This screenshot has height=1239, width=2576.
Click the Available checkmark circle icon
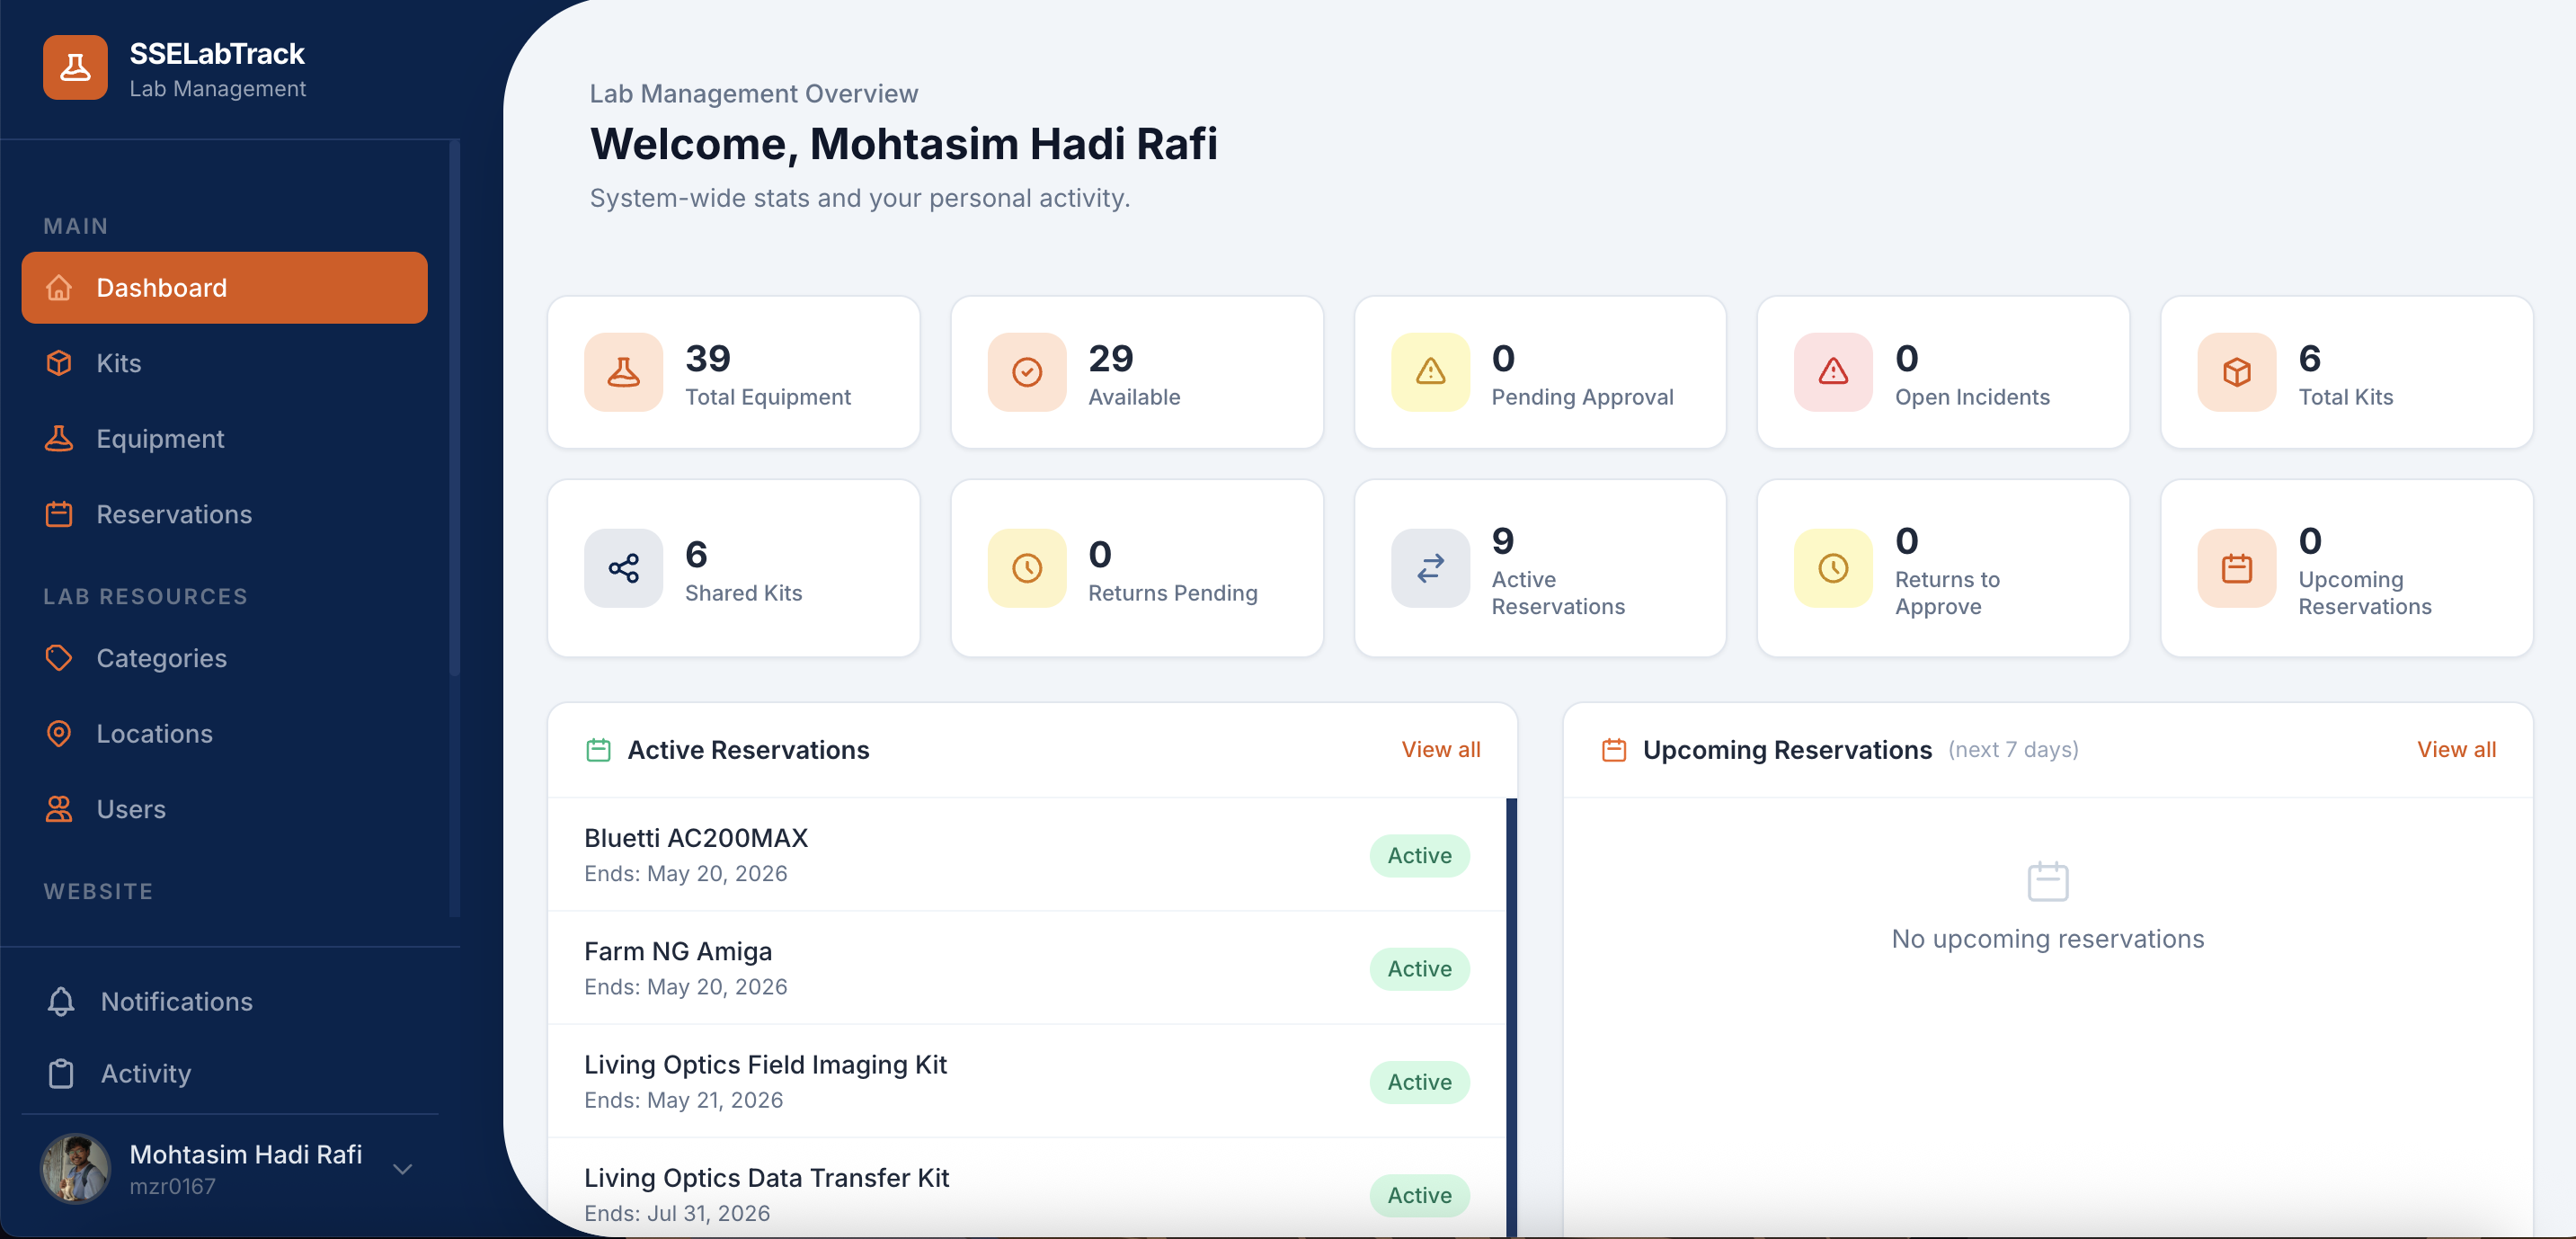pyautogui.click(x=1027, y=372)
